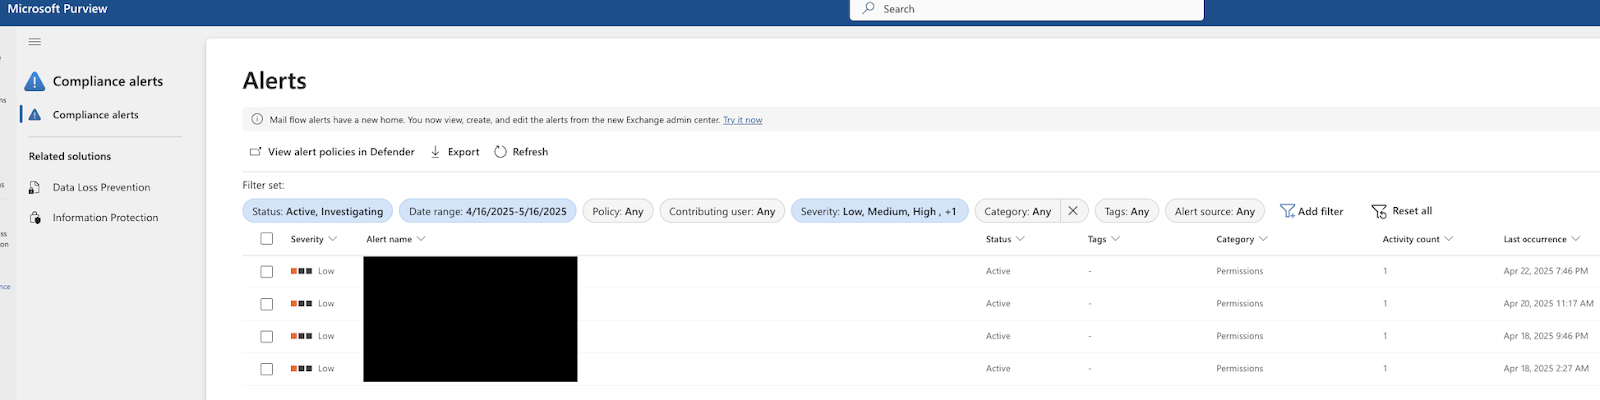Collapse the navigation hamburger menu
This screenshot has width=1600, height=400.
click(x=35, y=42)
